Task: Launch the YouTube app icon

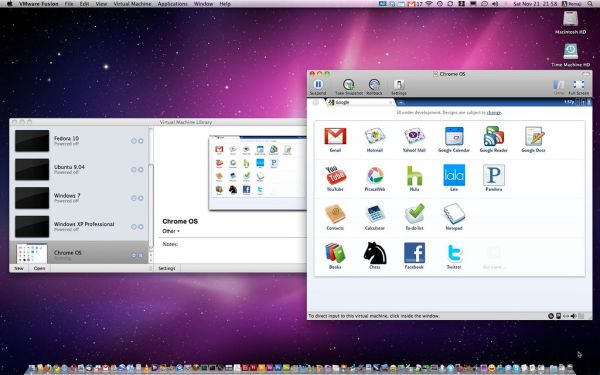Action: tap(335, 178)
